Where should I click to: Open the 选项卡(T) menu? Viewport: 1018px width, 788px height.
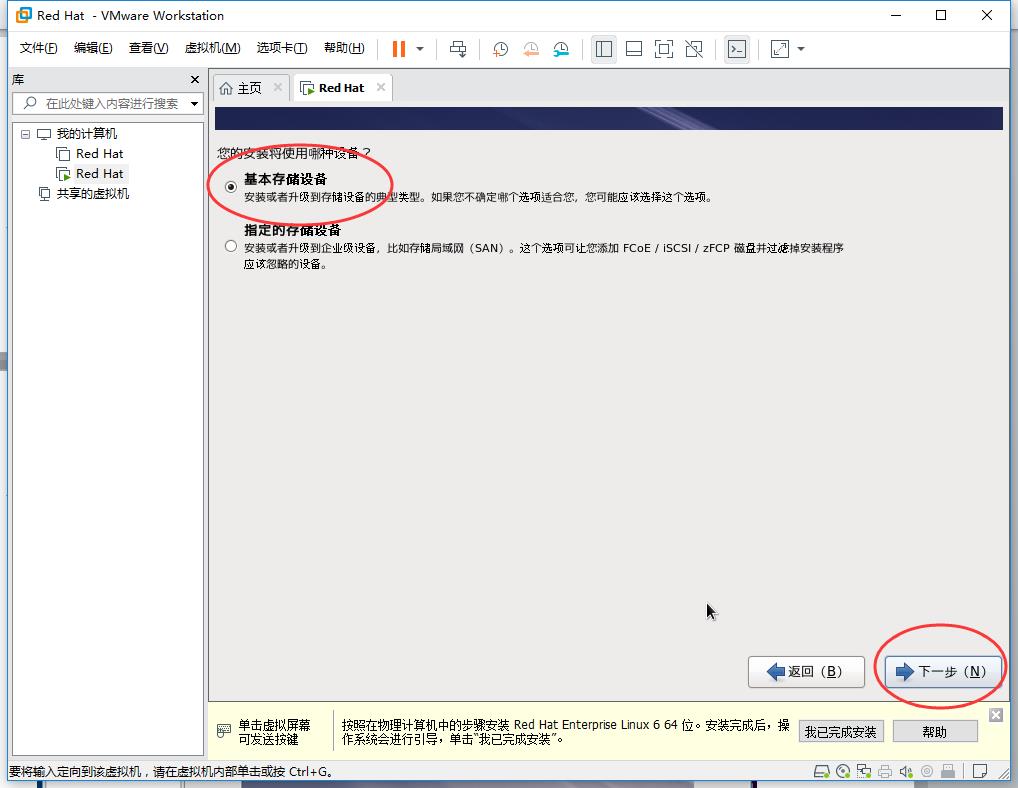click(x=282, y=48)
